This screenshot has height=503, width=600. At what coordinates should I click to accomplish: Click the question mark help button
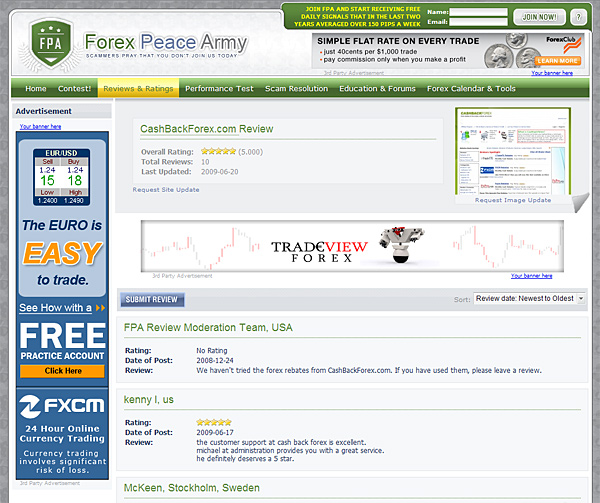[578, 17]
